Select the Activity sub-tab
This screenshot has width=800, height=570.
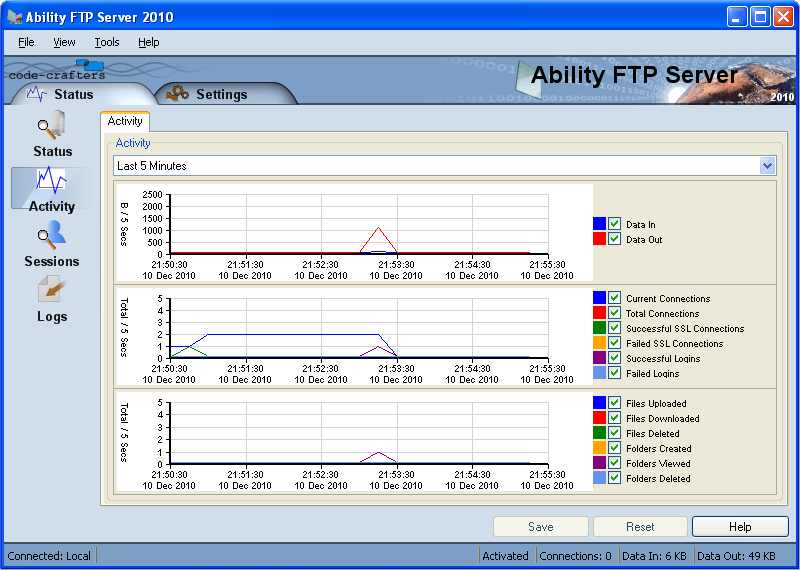[124, 121]
